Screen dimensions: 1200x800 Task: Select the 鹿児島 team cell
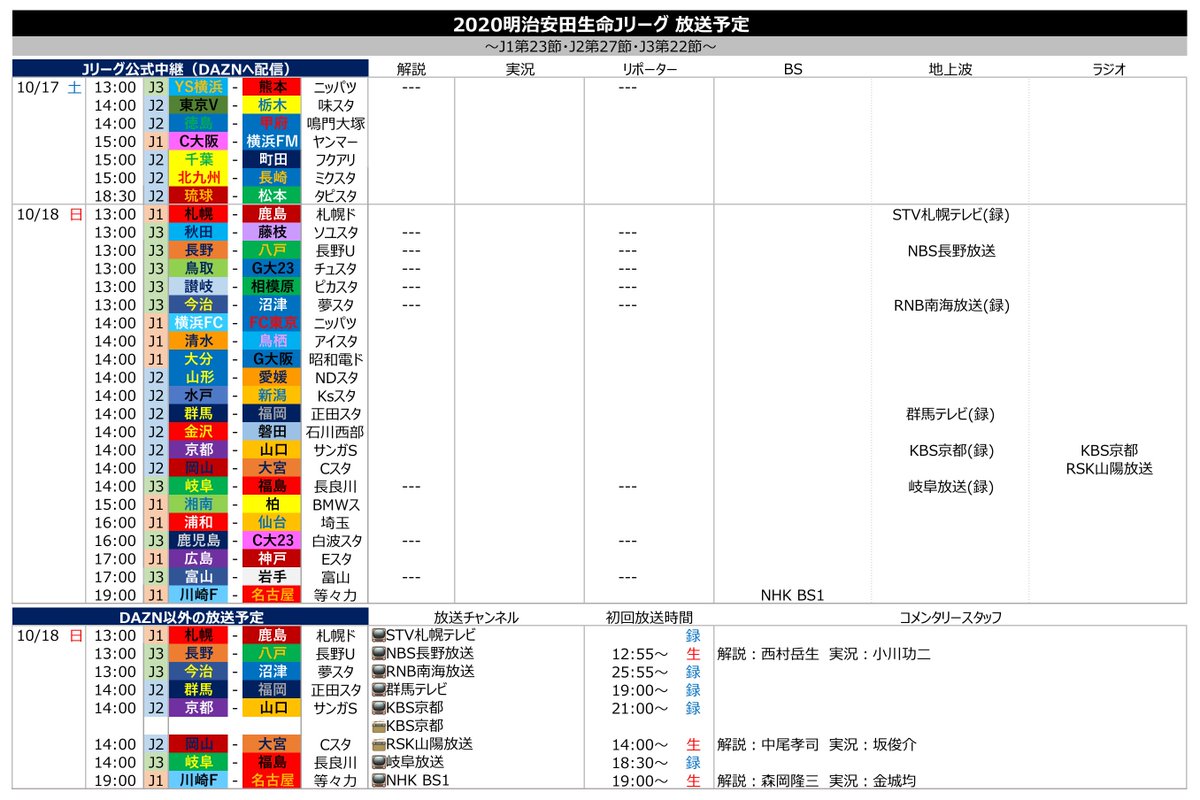click(x=198, y=540)
